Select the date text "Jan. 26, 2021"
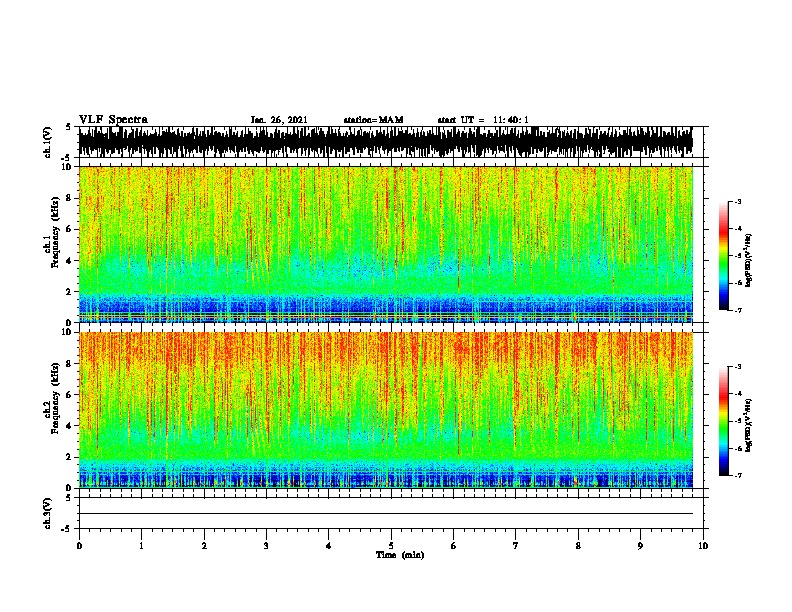Viewport: 792px width, 612px height. [x=279, y=120]
